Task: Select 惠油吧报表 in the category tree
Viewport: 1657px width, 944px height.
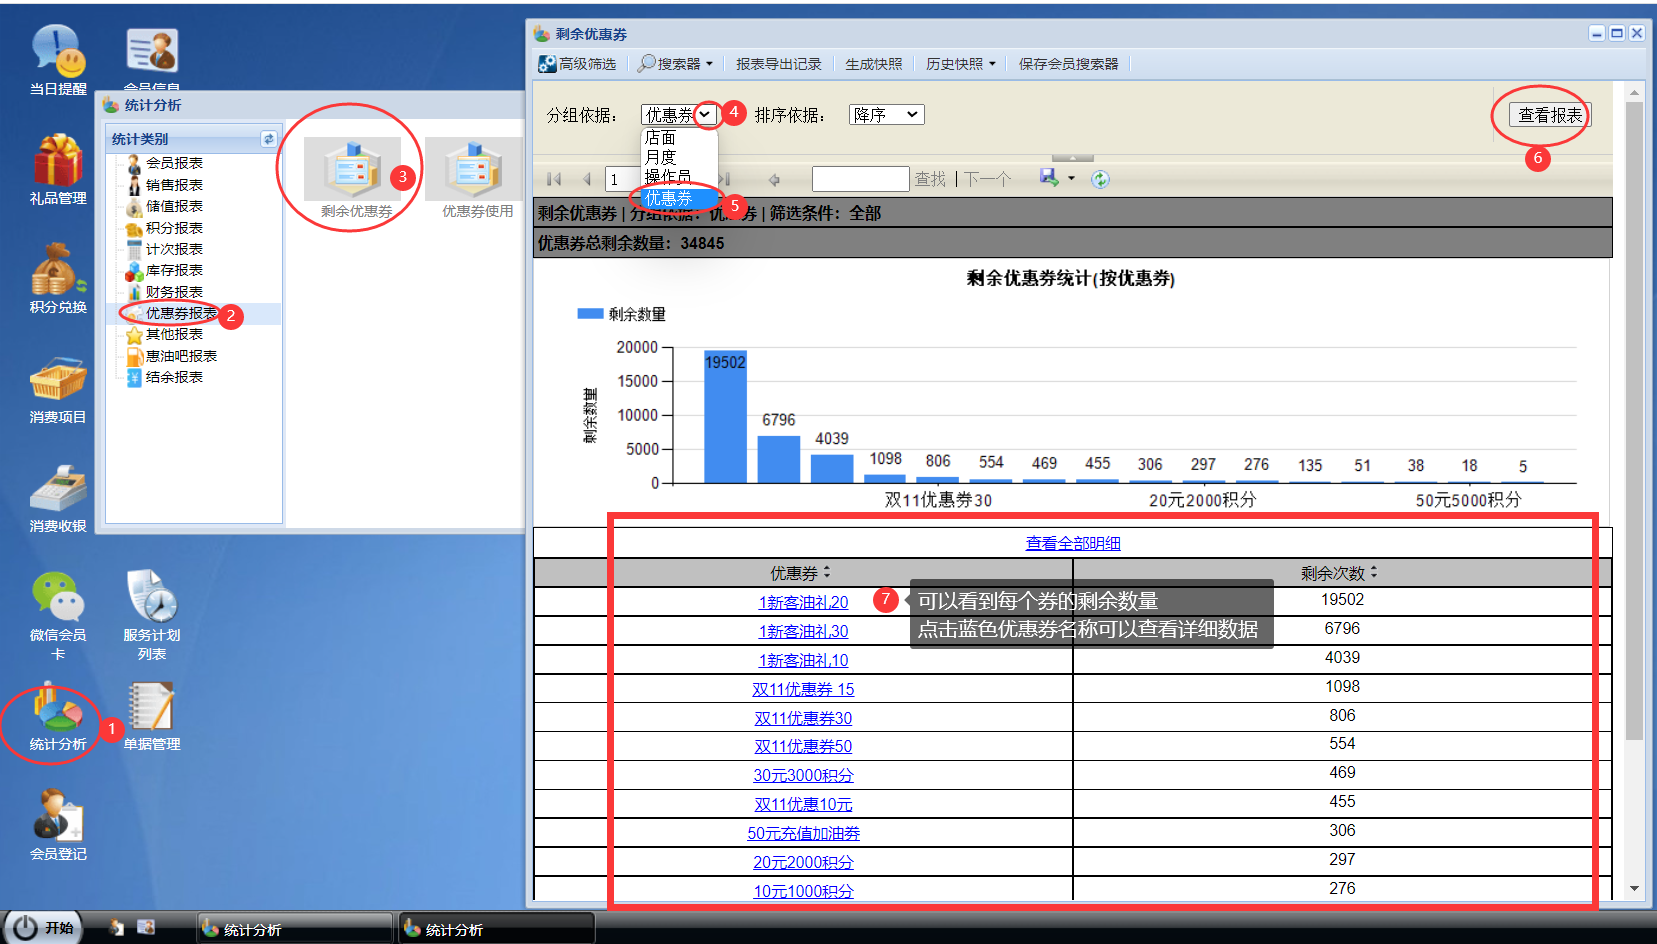Action: click(x=181, y=356)
